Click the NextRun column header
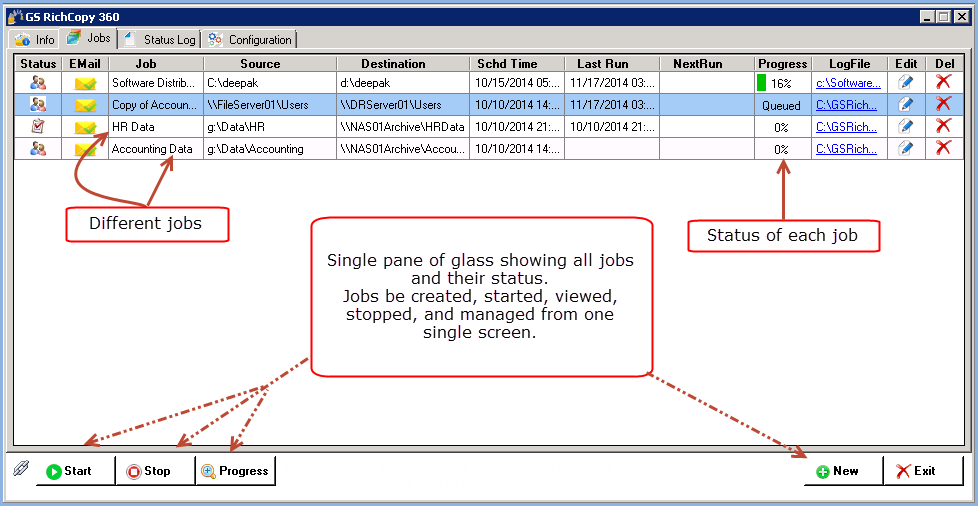This screenshot has width=978, height=506. tap(707, 64)
